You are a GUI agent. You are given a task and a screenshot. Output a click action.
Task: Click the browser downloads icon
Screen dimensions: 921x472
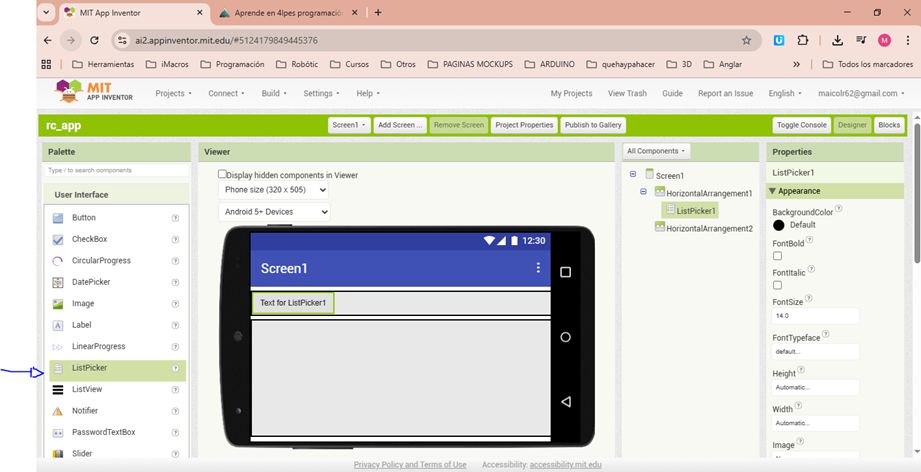837,40
